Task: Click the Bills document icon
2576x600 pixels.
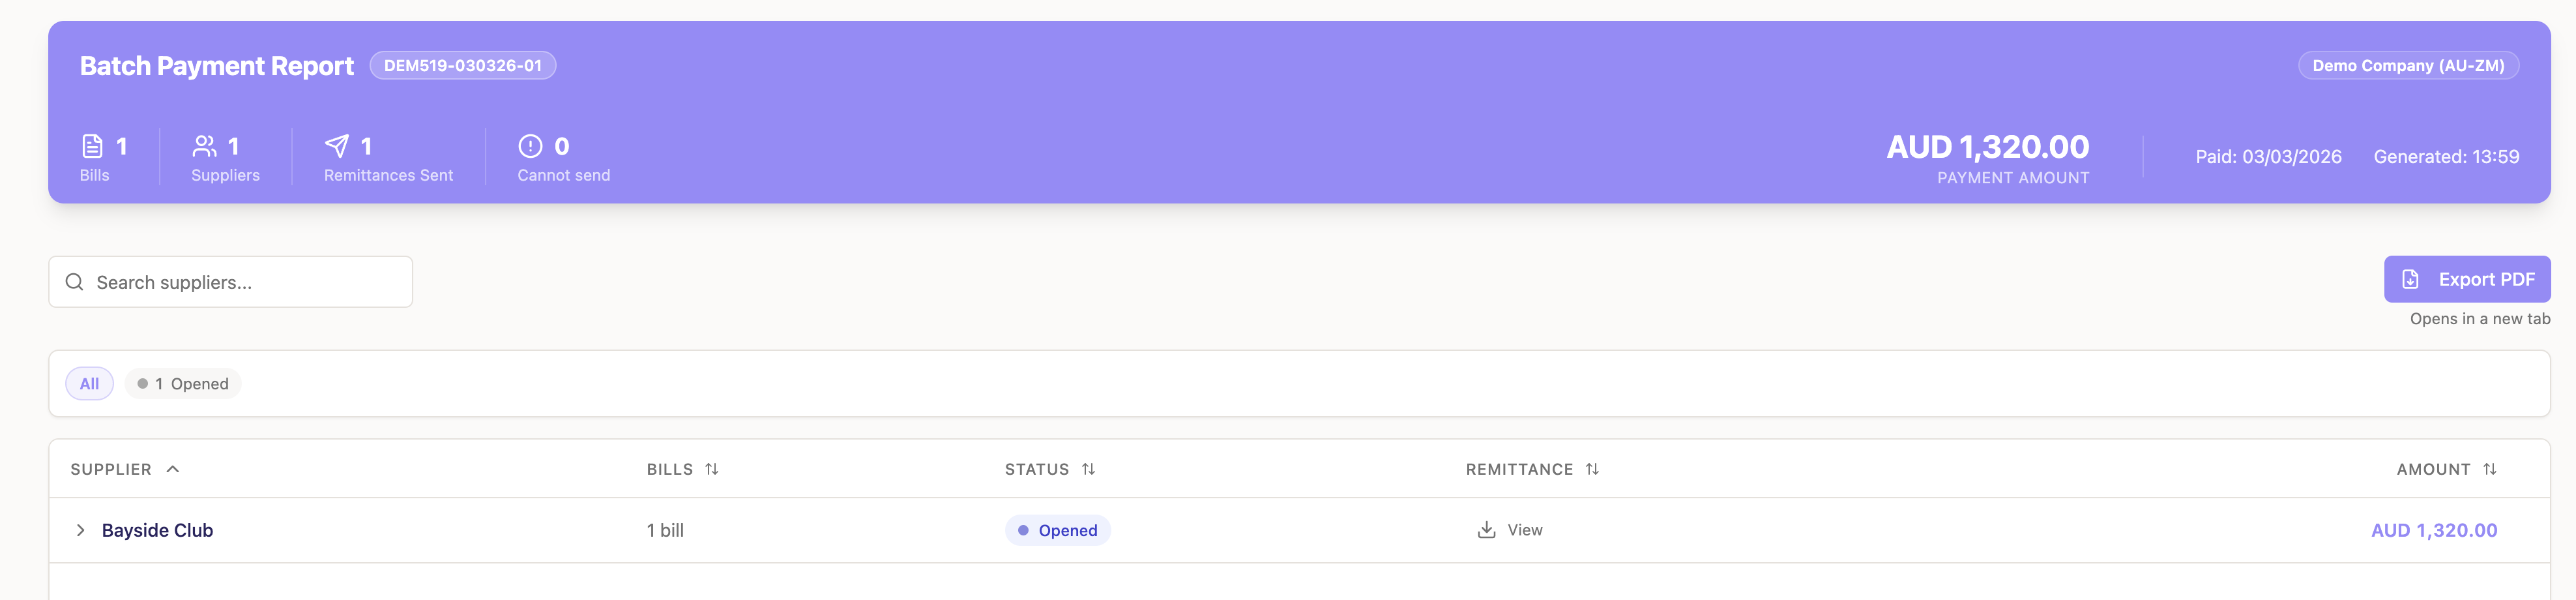Action: (x=92, y=146)
